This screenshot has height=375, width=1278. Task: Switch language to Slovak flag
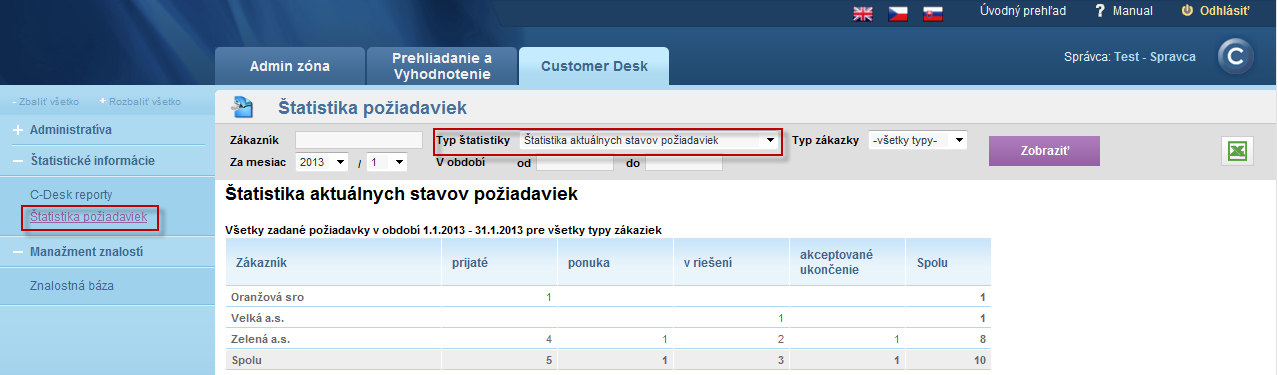[x=932, y=13]
